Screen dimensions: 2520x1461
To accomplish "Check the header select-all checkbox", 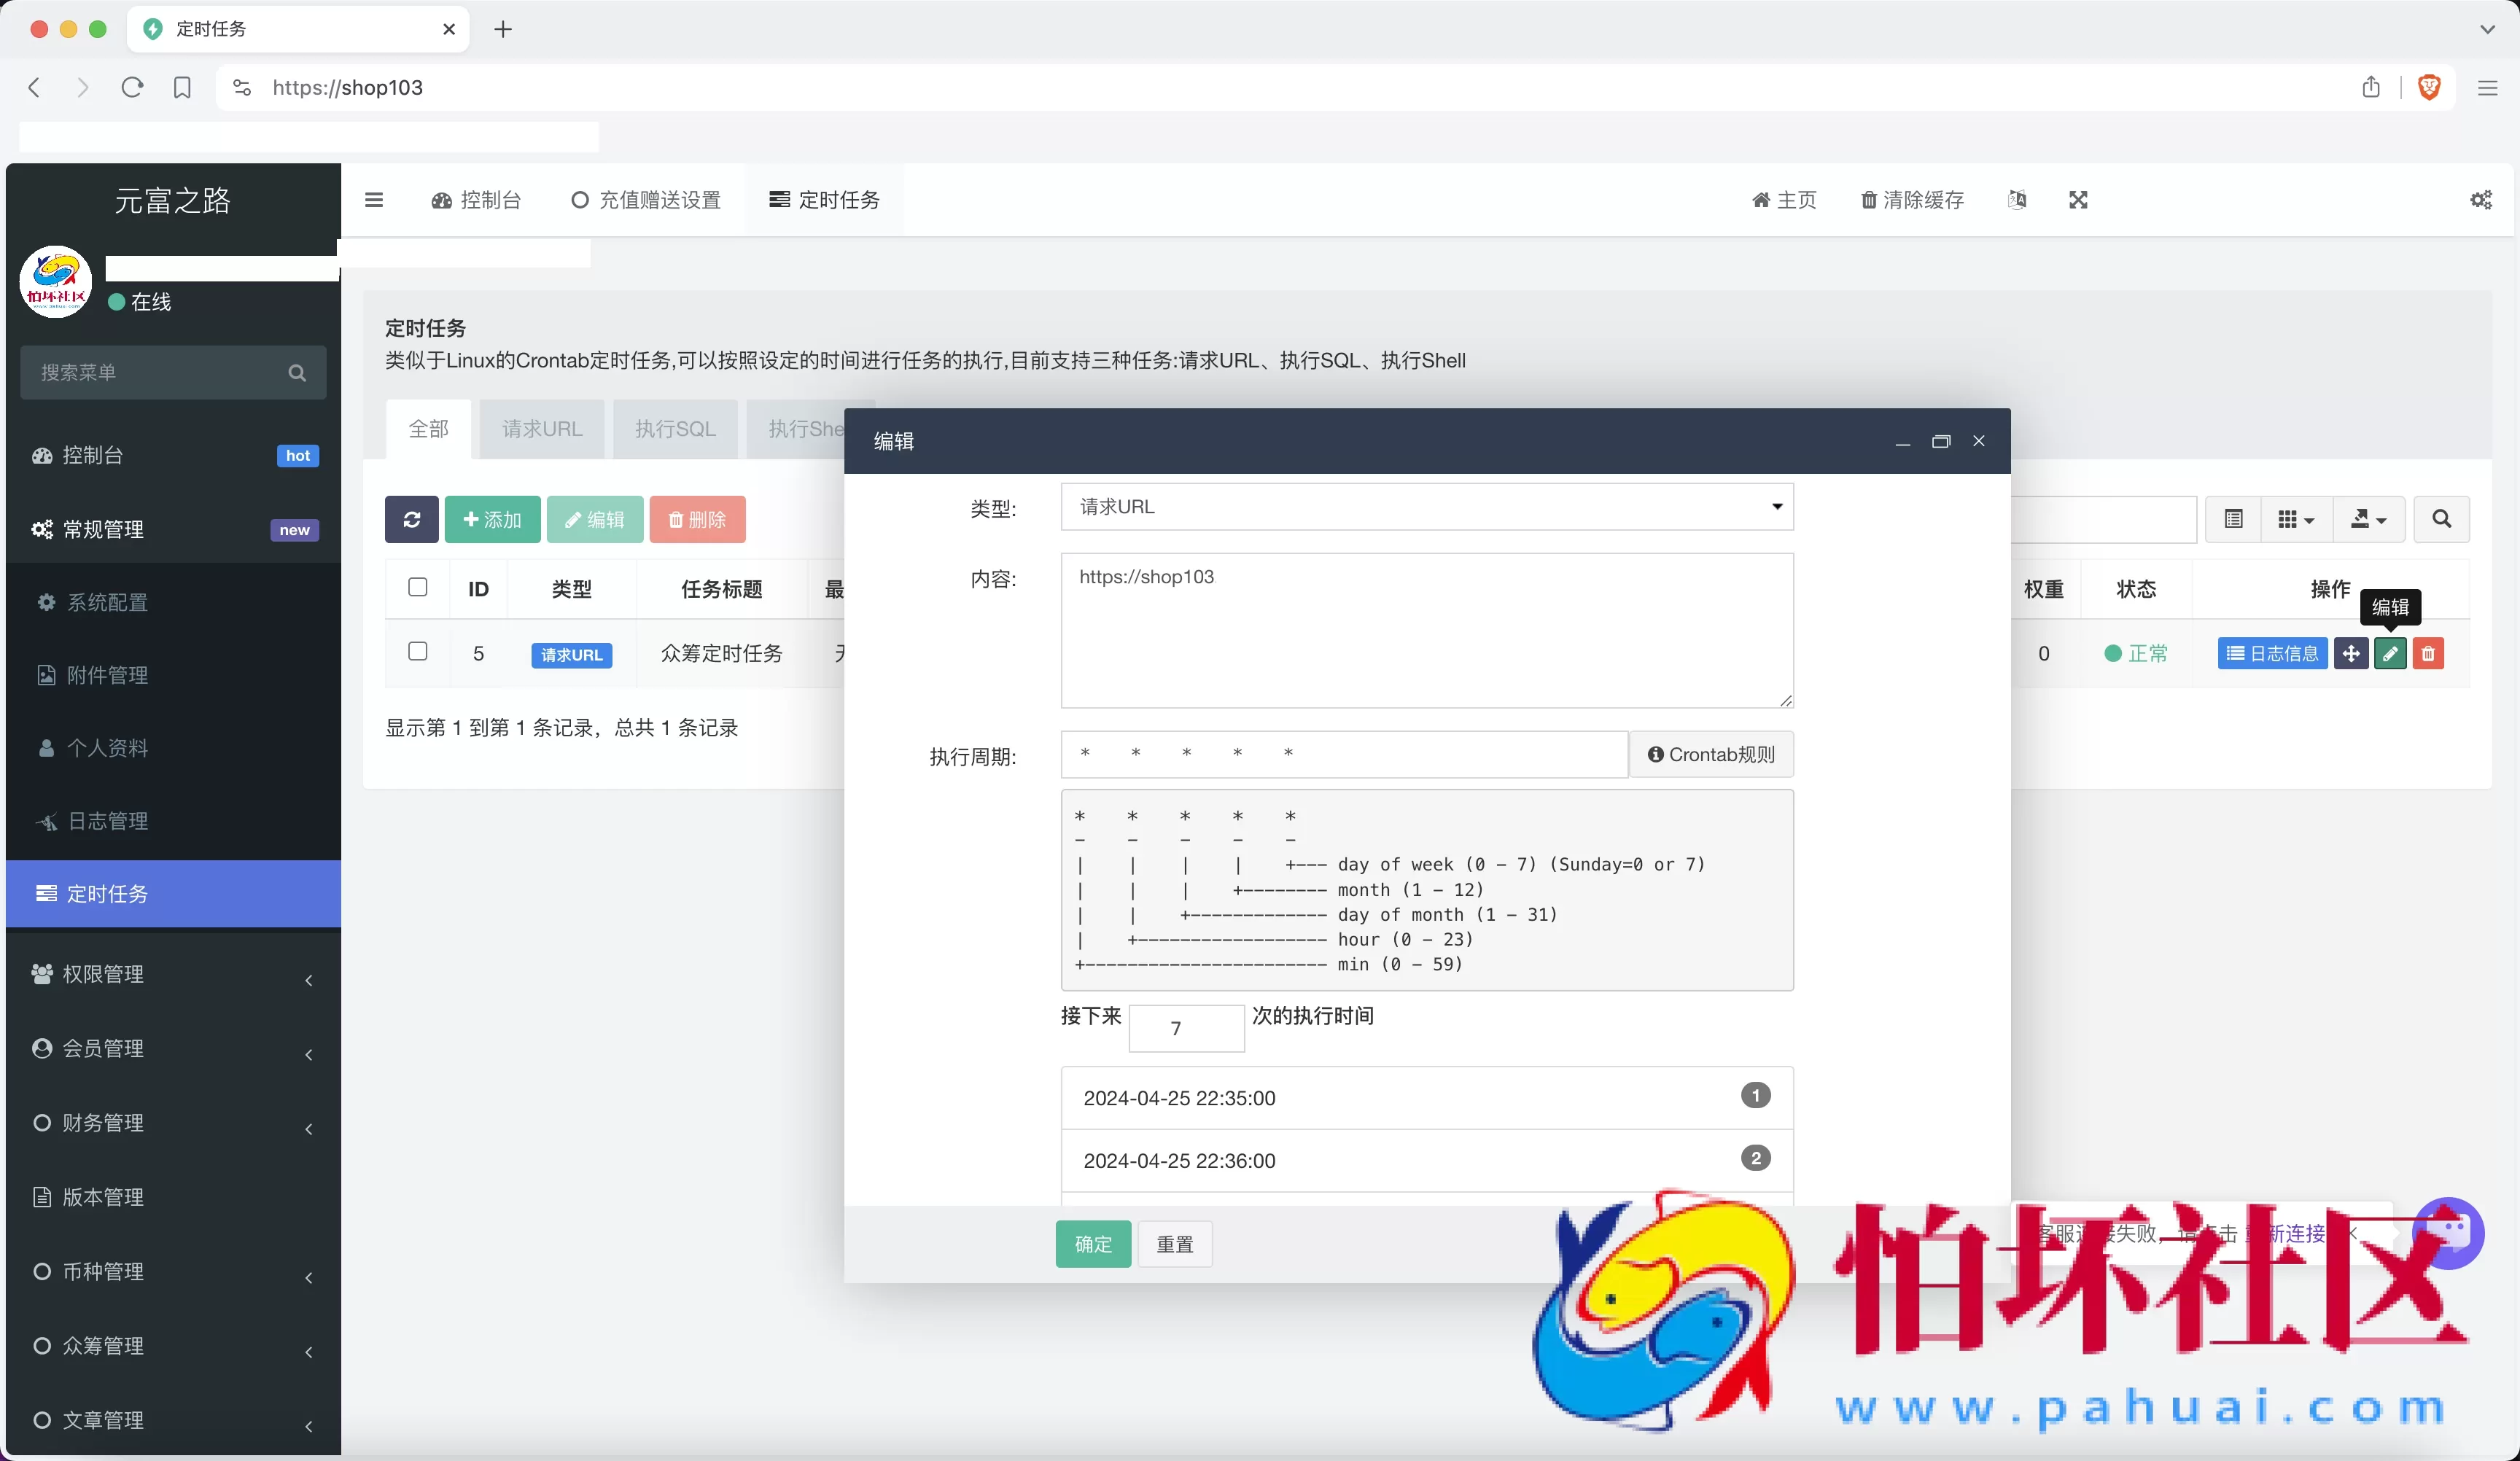I will click(x=417, y=587).
